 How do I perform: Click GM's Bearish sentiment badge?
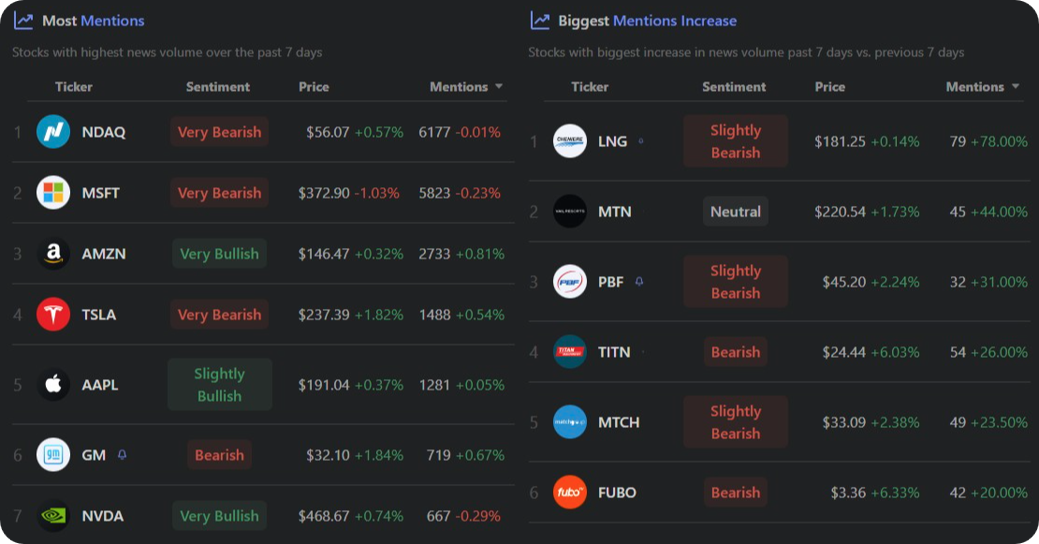[219, 455]
